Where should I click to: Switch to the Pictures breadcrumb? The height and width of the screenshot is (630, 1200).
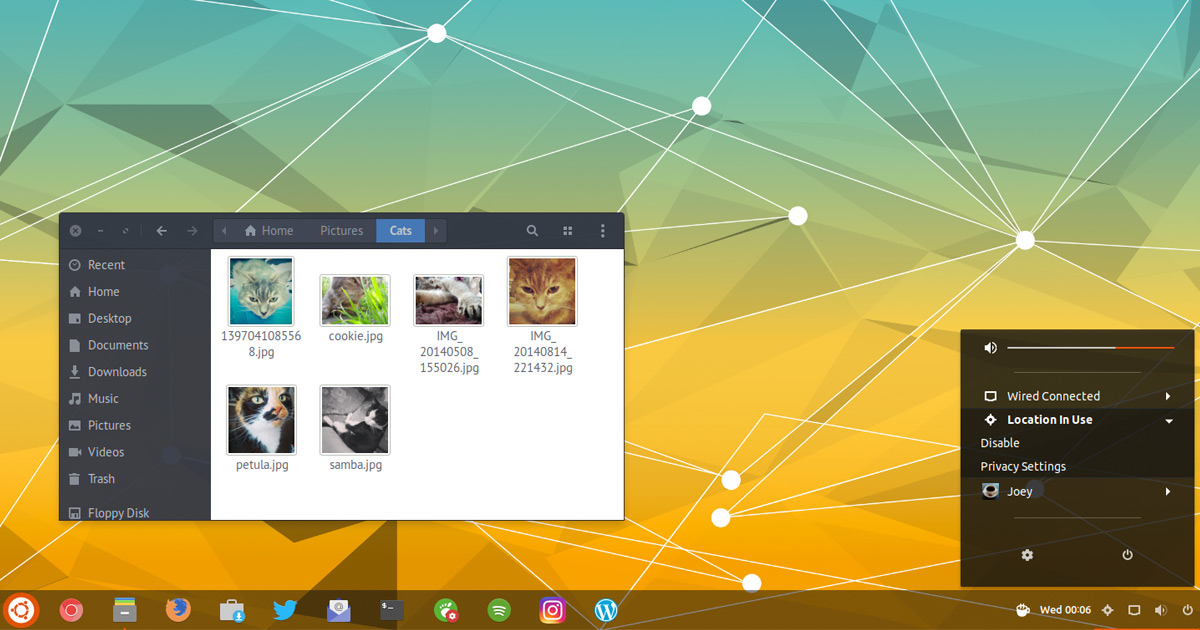pos(341,230)
